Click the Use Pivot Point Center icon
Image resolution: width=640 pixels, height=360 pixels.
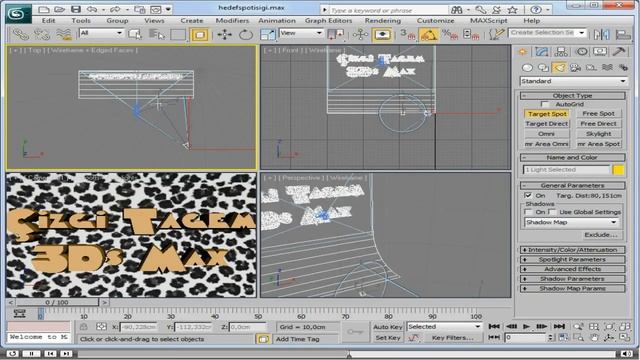tap(336, 35)
